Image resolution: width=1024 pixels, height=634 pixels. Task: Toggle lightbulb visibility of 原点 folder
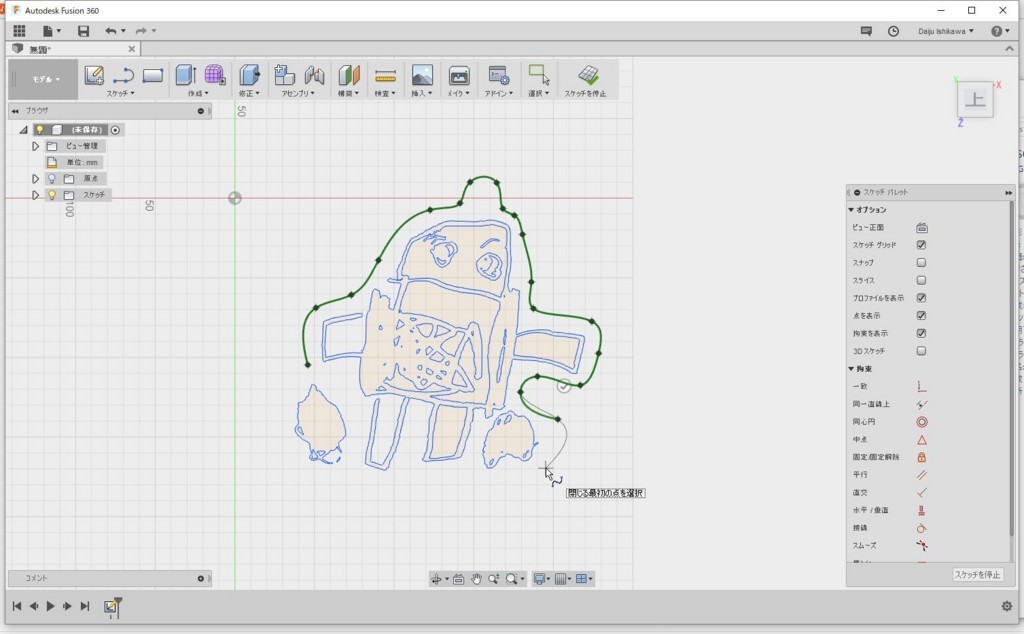tap(52, 178)
